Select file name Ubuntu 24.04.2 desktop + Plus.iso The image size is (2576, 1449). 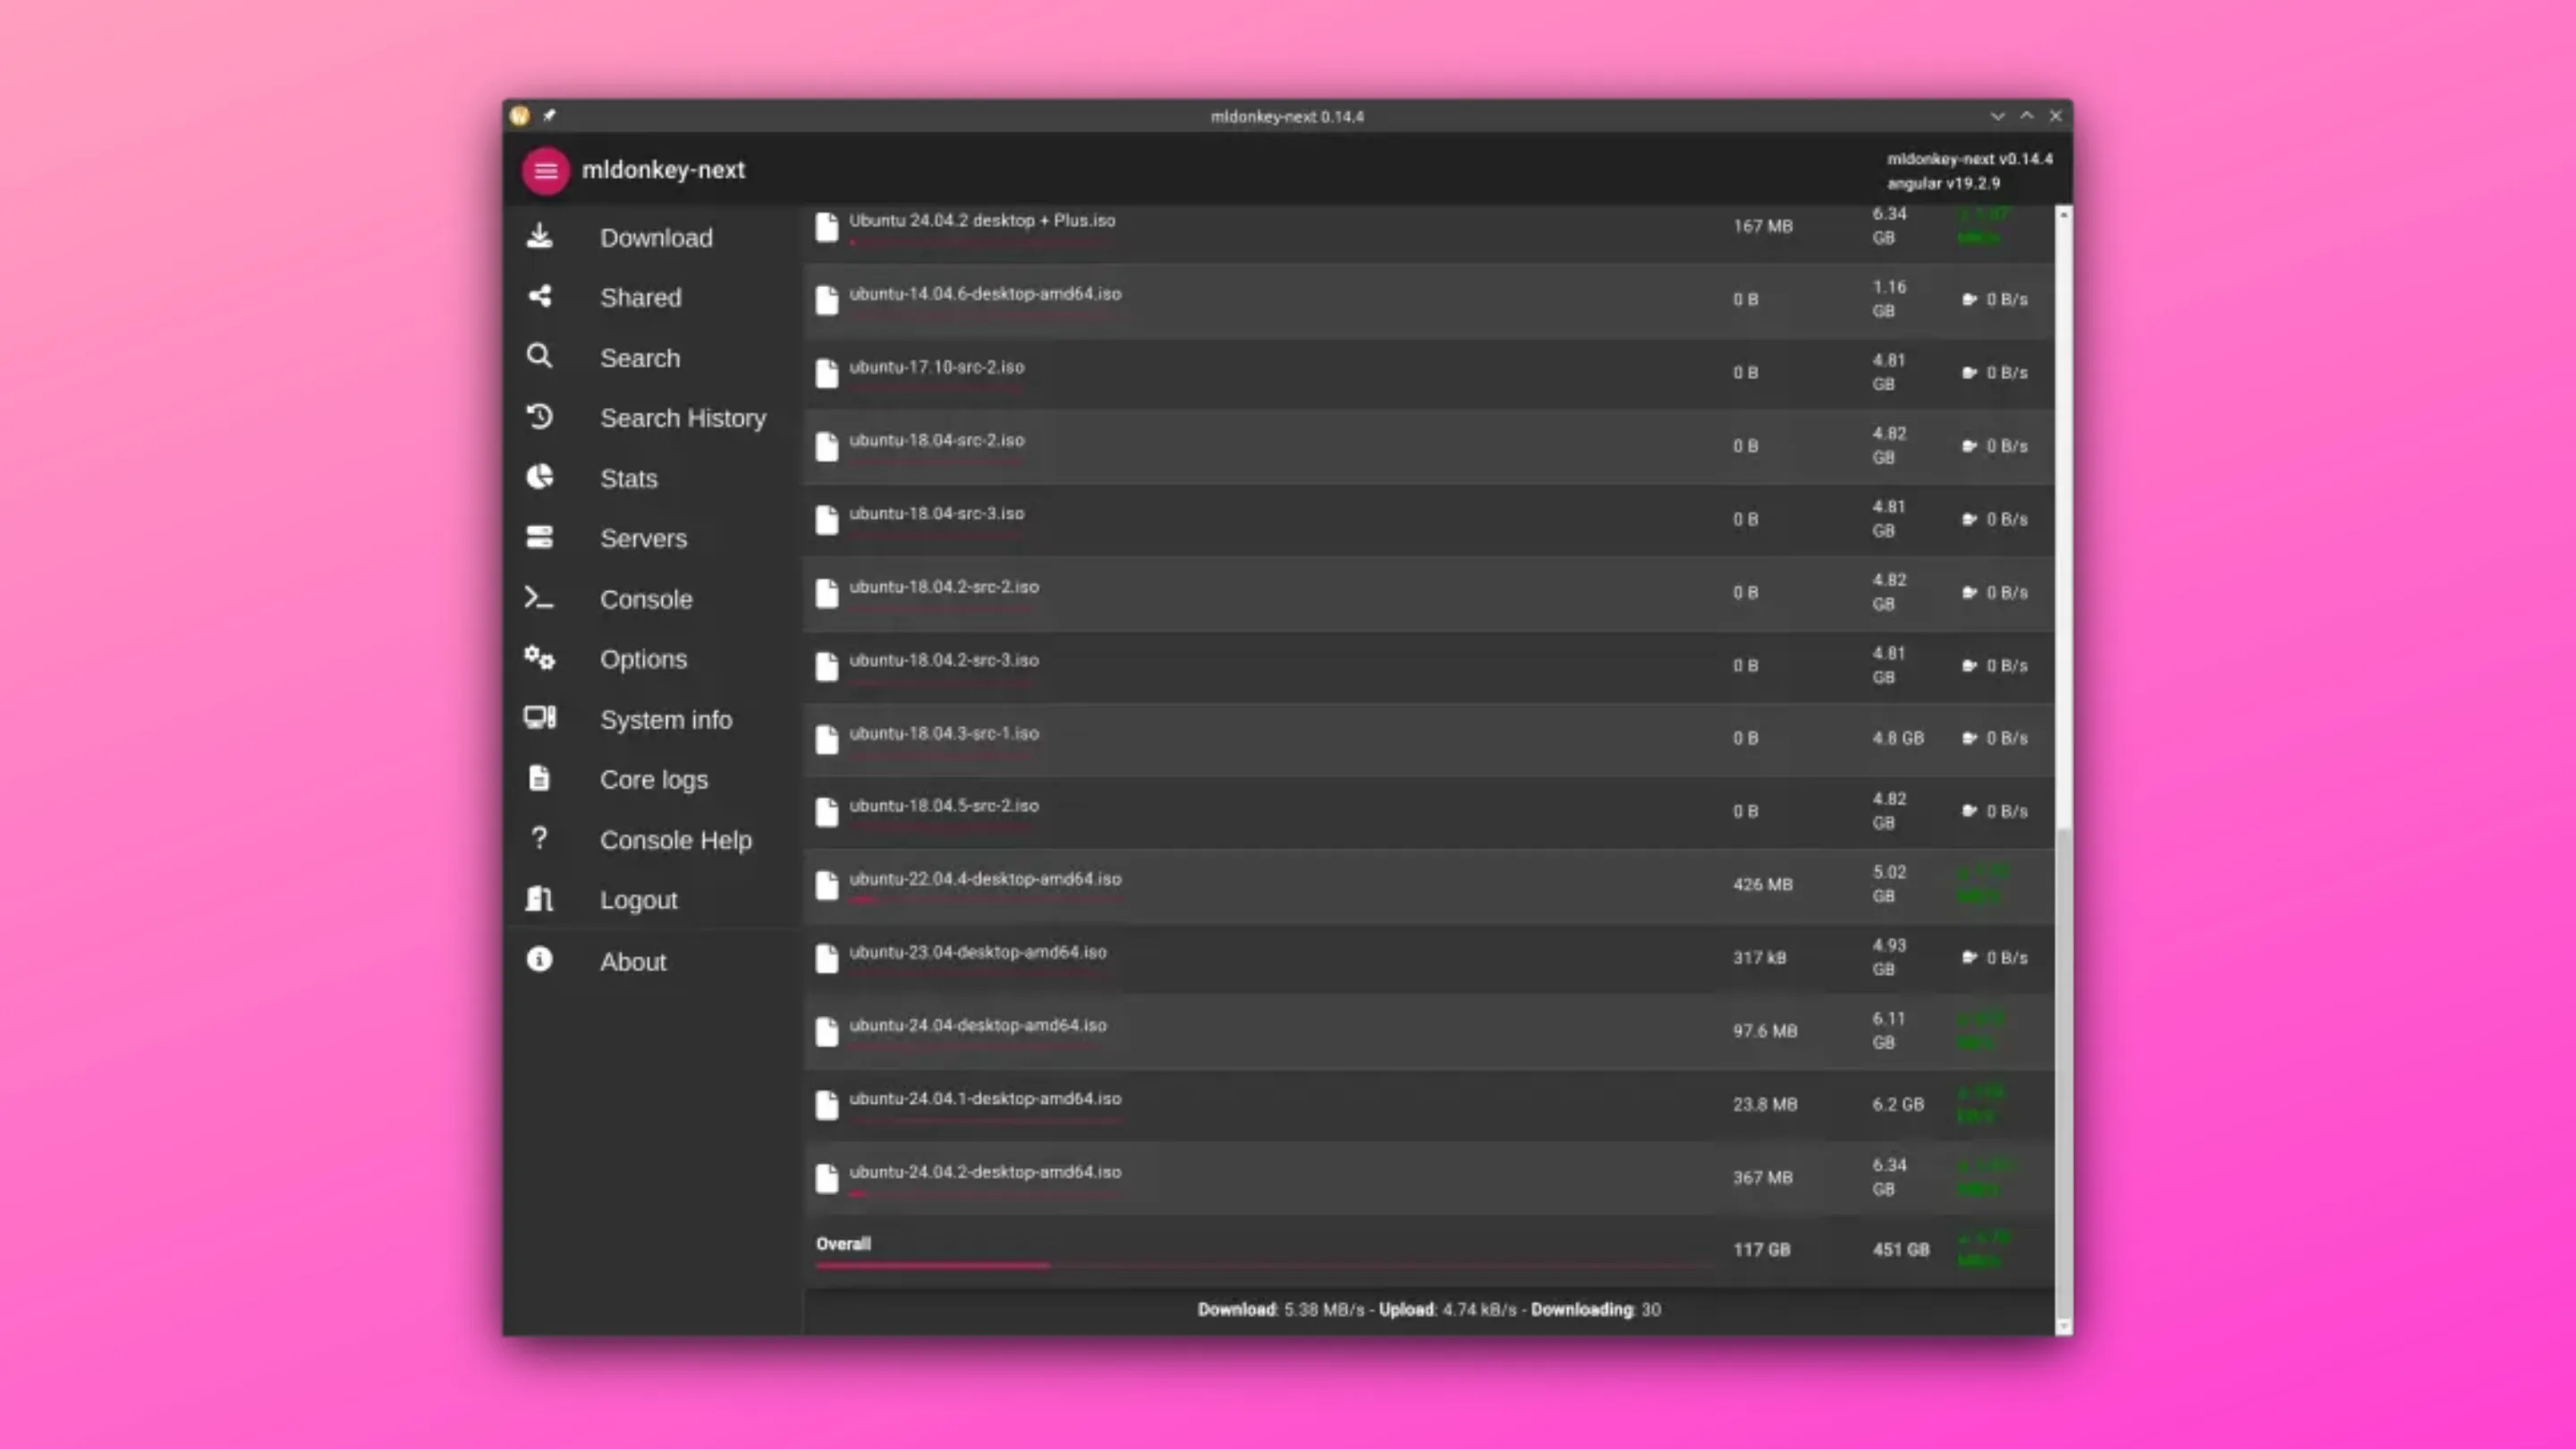982,220
